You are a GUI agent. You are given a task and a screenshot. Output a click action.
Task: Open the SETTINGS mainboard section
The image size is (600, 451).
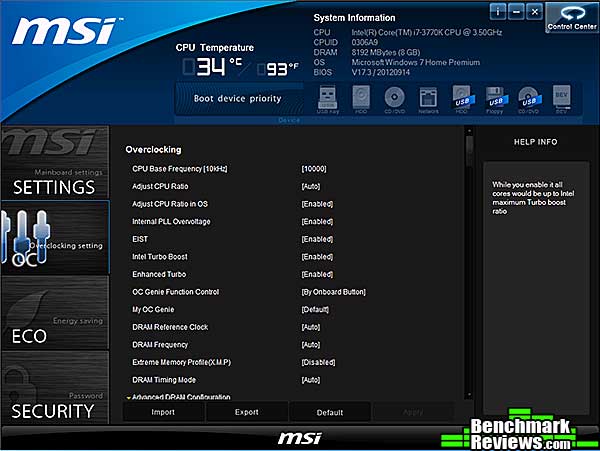(x=55, y=162)
